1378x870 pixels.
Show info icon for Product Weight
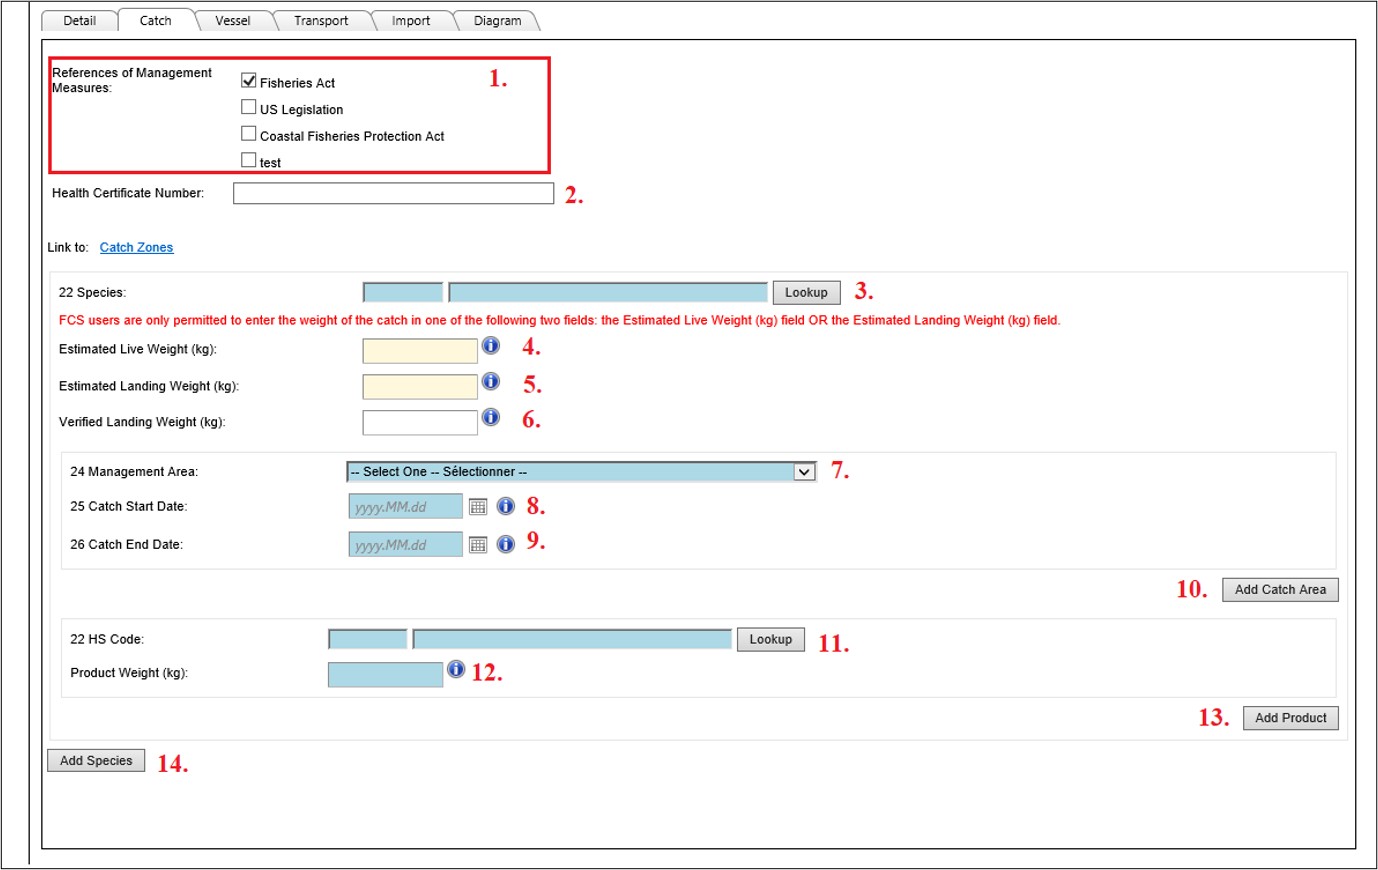coord(456,669)
